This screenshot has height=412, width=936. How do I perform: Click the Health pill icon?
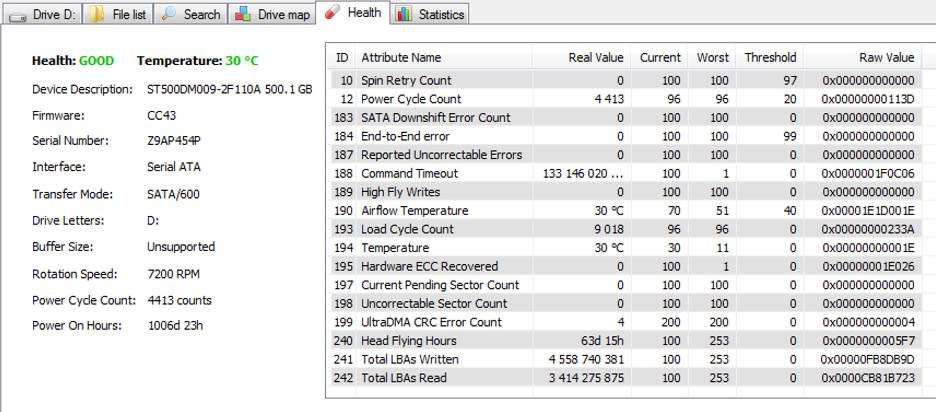332,12
